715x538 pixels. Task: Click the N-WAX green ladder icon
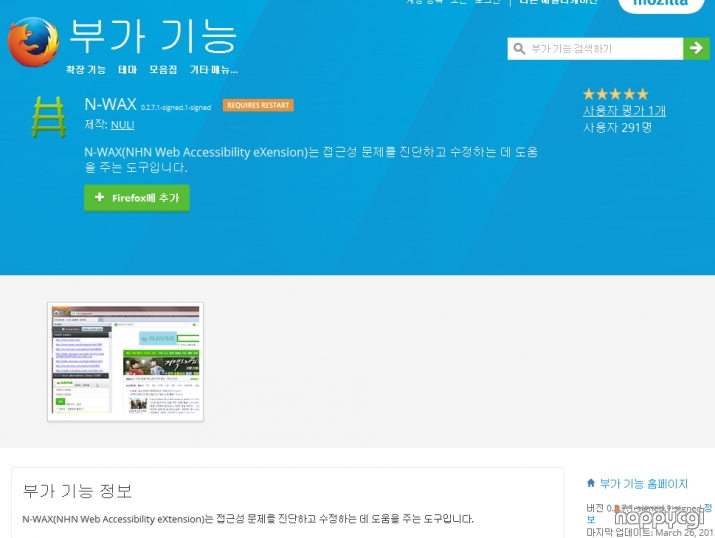click(x=49, y=117)
